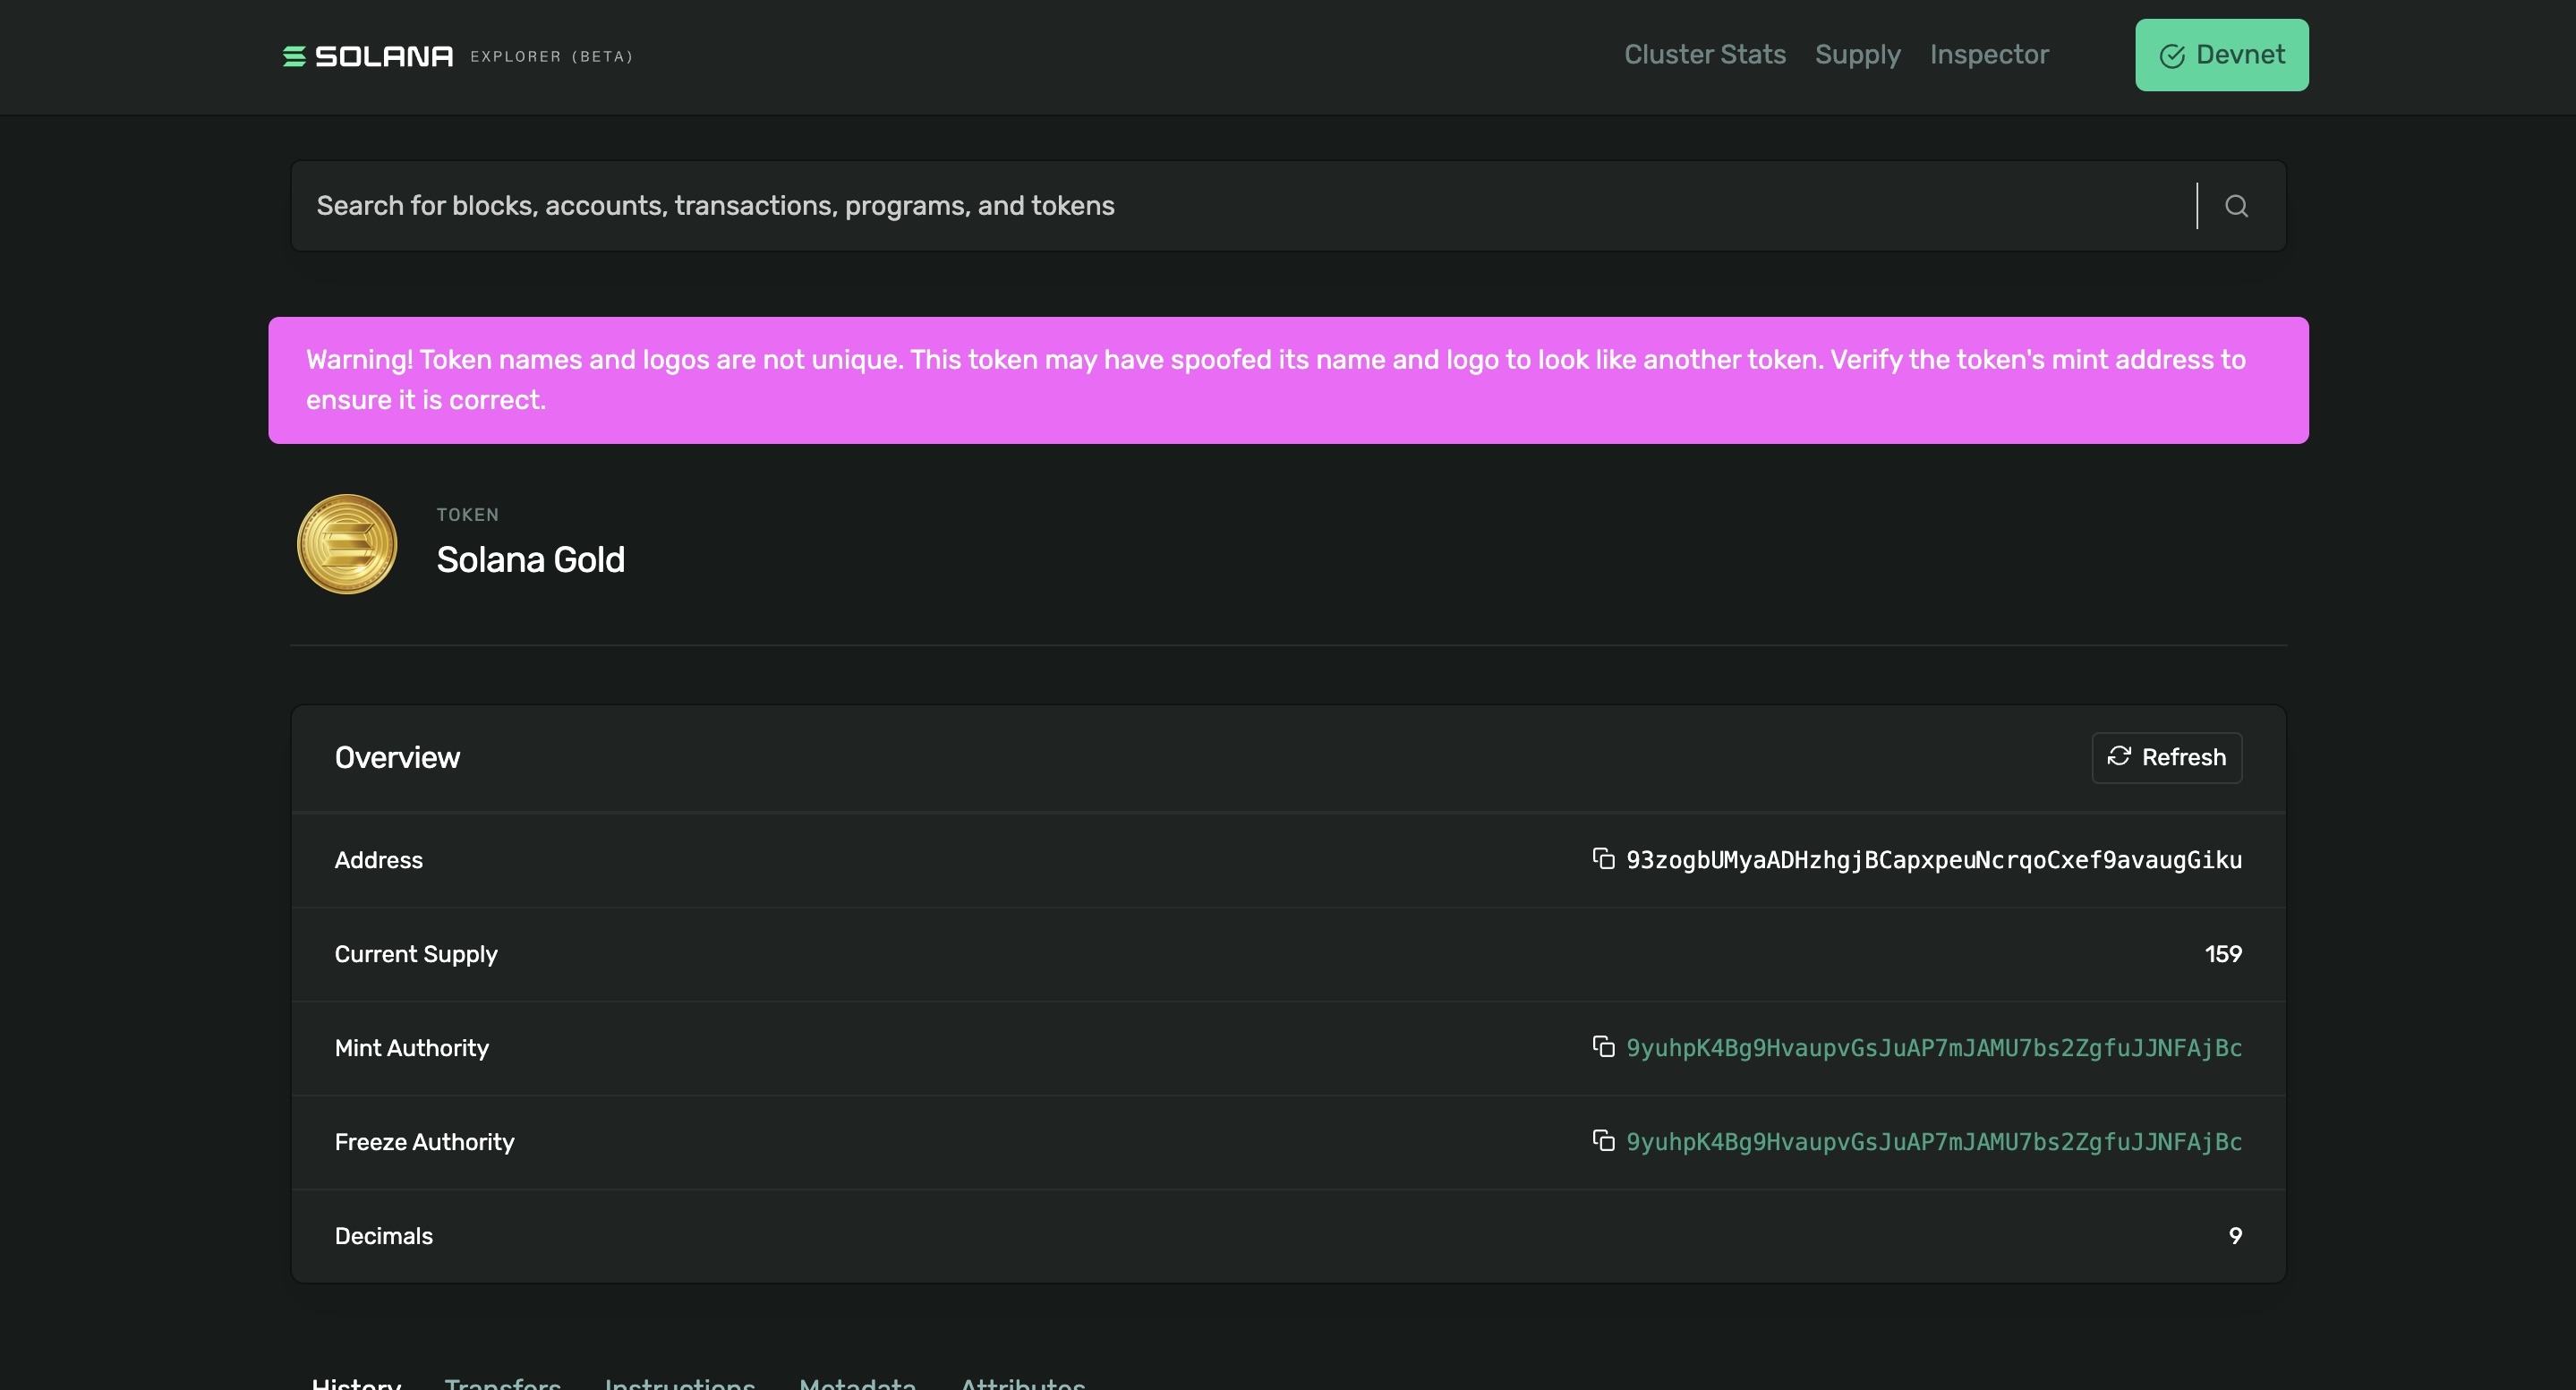Screen dimensions: 2576x1390
Task: Click the search magnifier icon
Action: pyautogui.click(x=2236, y=206)
